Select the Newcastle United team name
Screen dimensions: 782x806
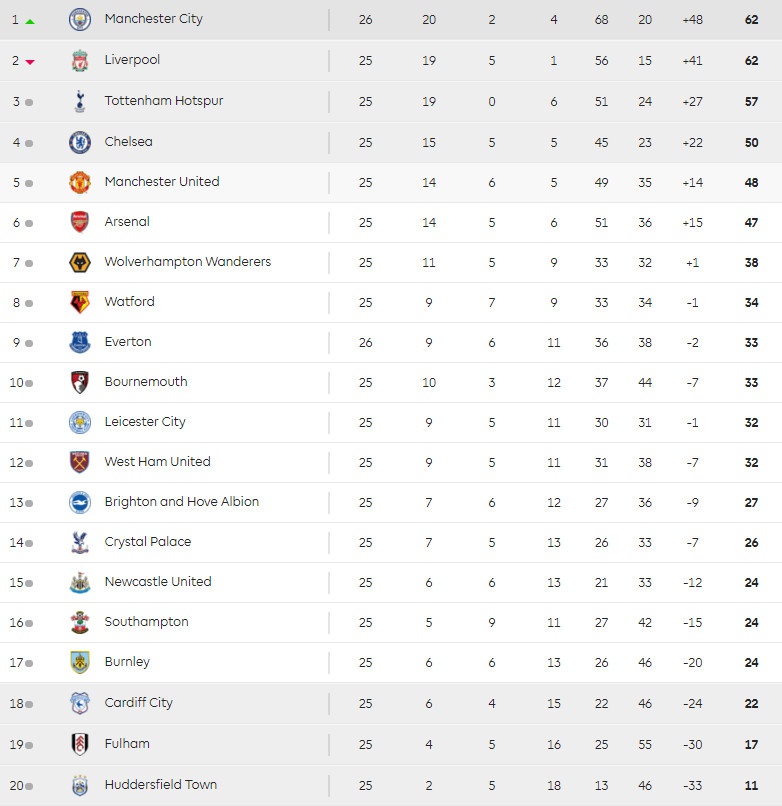tap(158, 582)
